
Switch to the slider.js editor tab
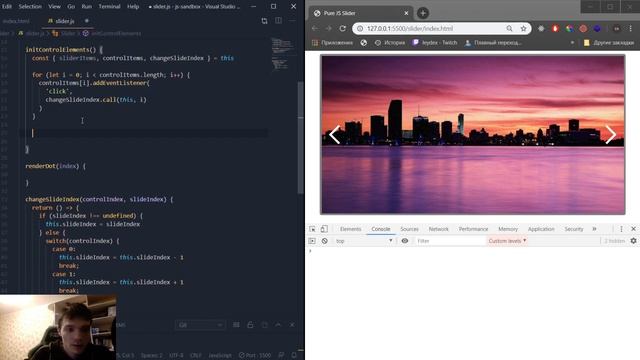pos(64,21)
